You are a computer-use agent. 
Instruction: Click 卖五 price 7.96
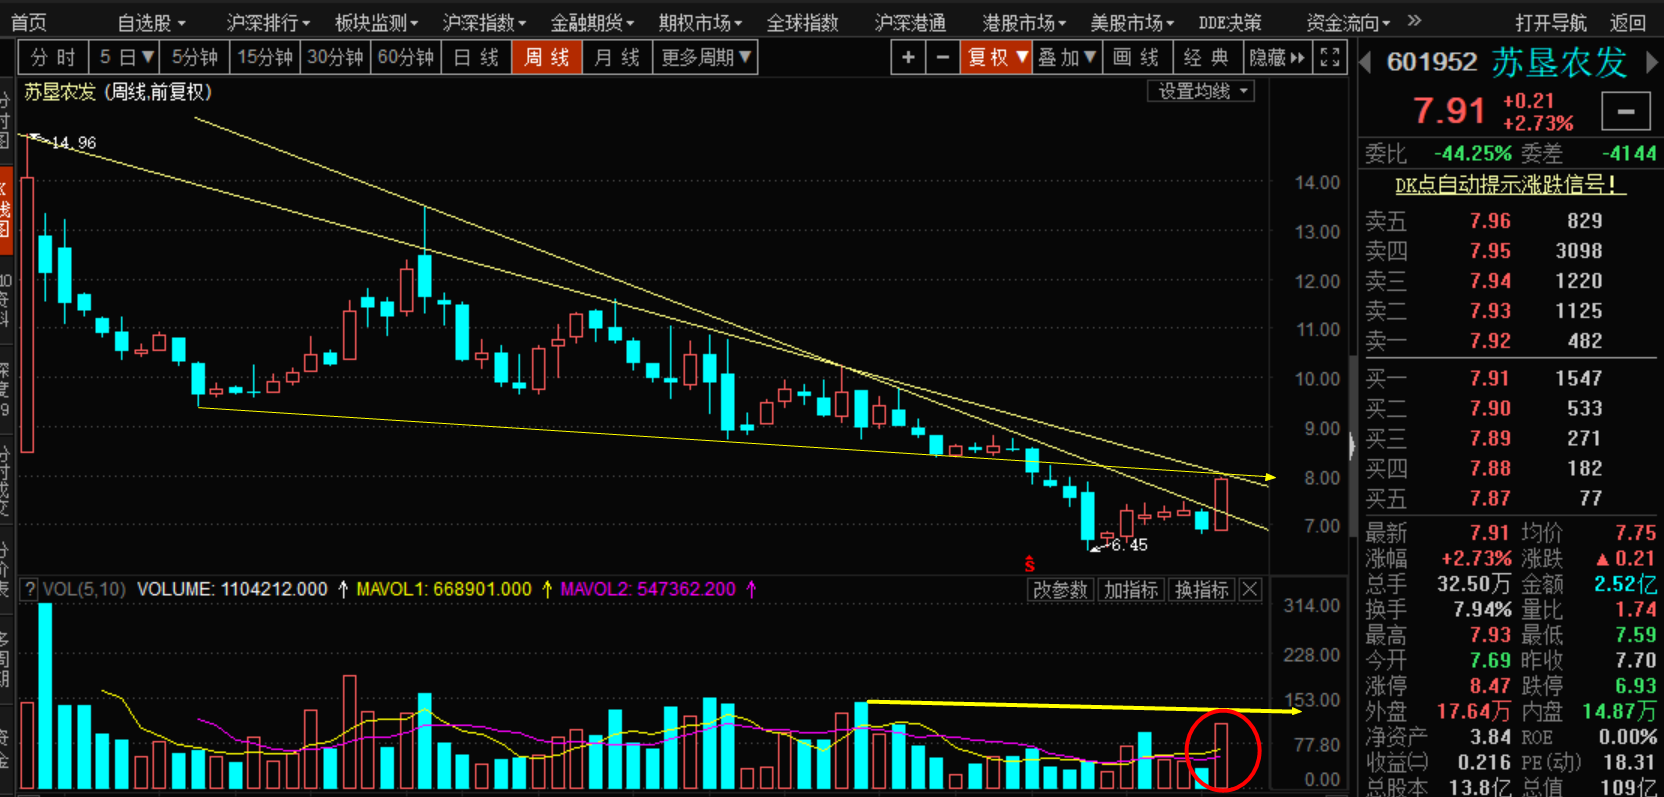1490,221
